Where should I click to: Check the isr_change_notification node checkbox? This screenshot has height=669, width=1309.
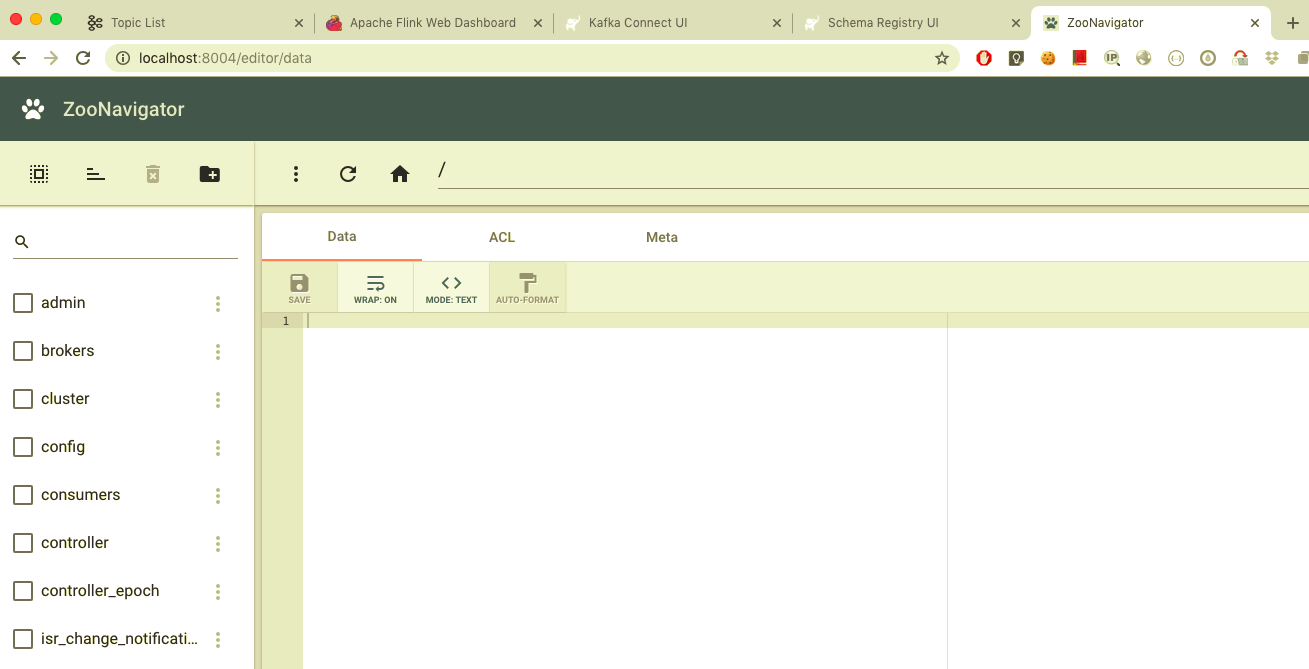coord(23,639)
